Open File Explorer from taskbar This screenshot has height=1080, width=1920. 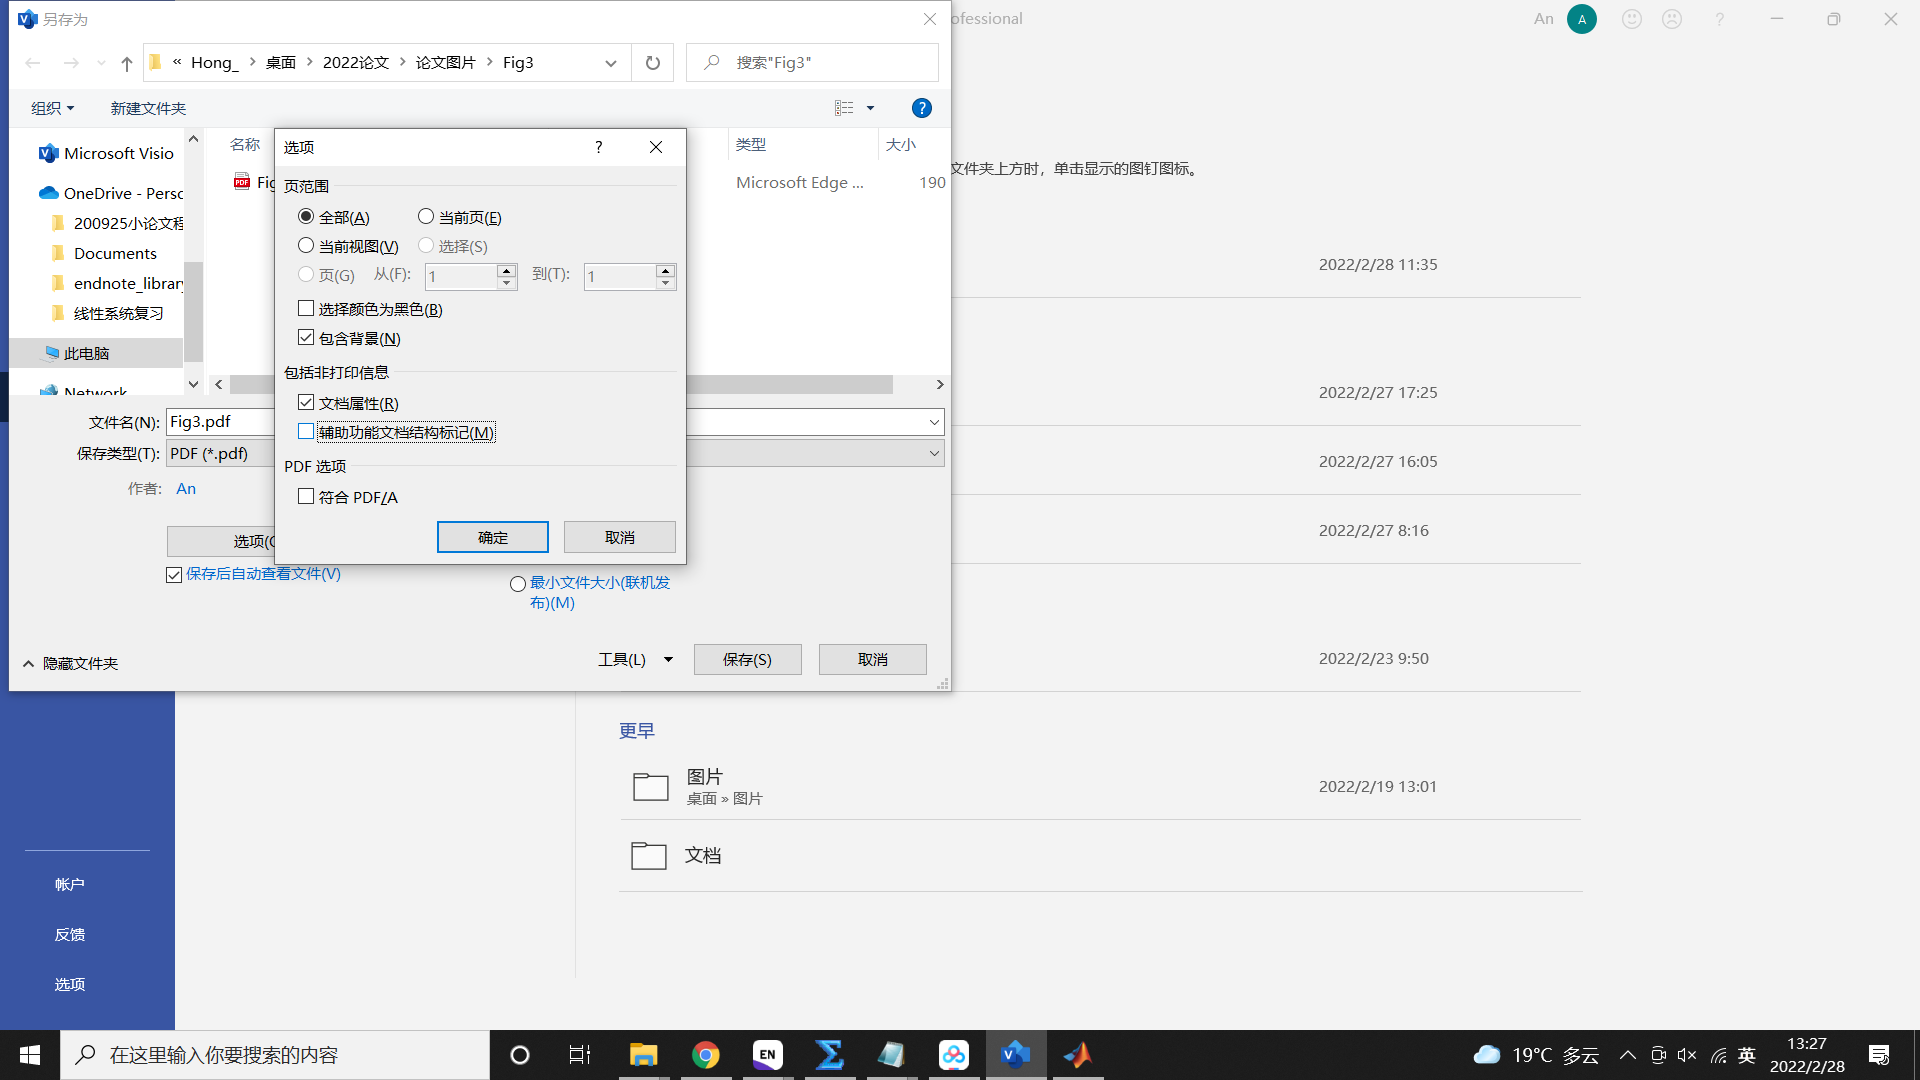[x=643, y=1055]
